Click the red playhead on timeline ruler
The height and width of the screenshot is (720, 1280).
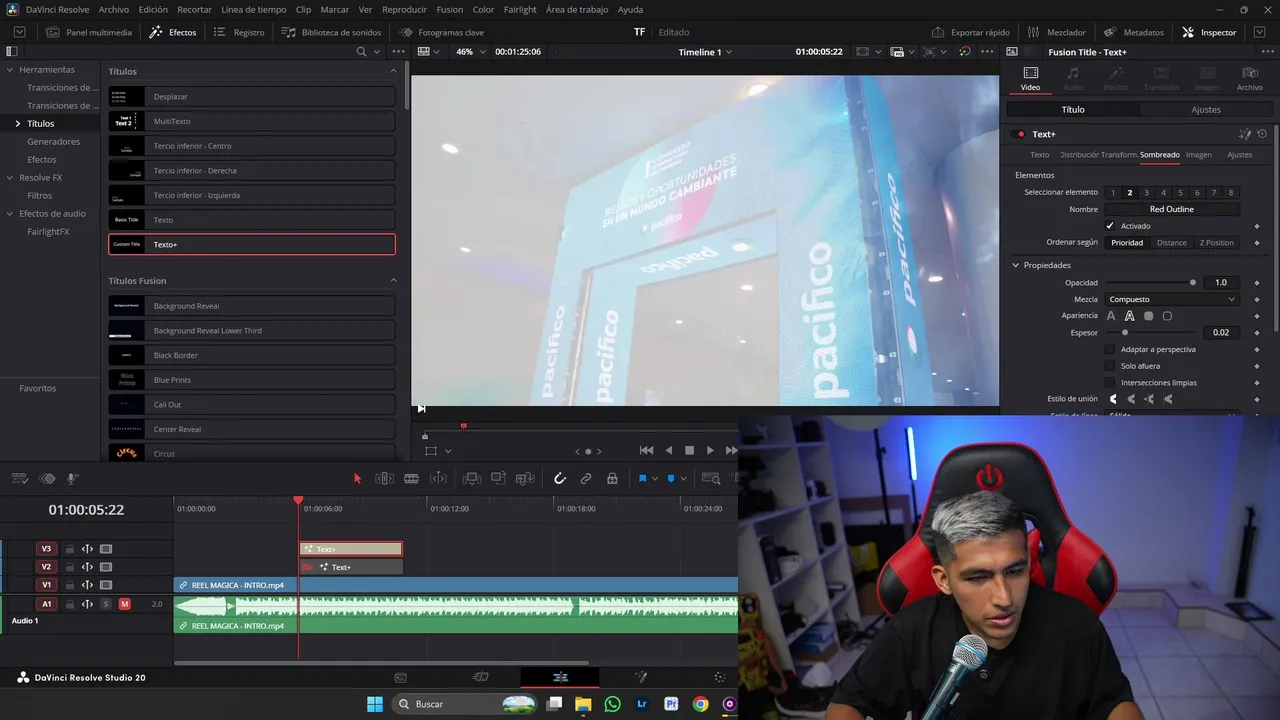click(298, 500)
